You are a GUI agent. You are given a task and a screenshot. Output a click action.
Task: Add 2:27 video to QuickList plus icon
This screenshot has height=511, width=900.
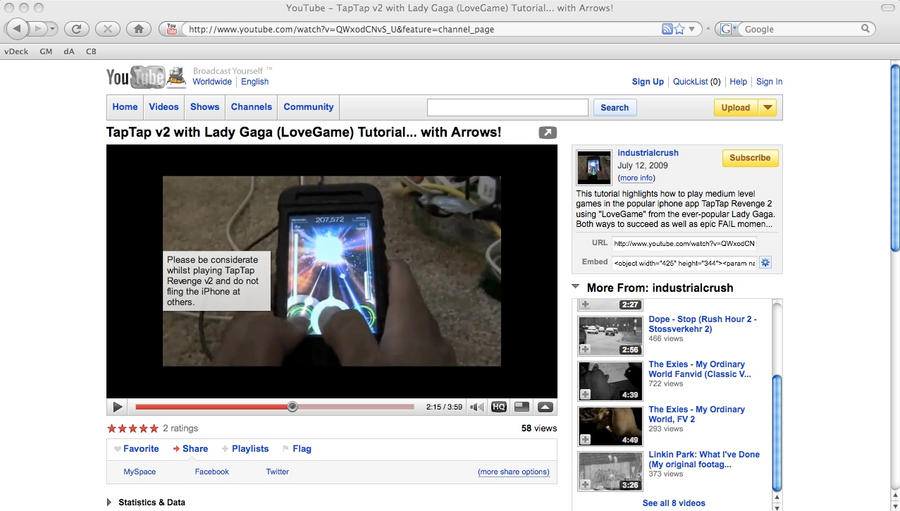585,304
